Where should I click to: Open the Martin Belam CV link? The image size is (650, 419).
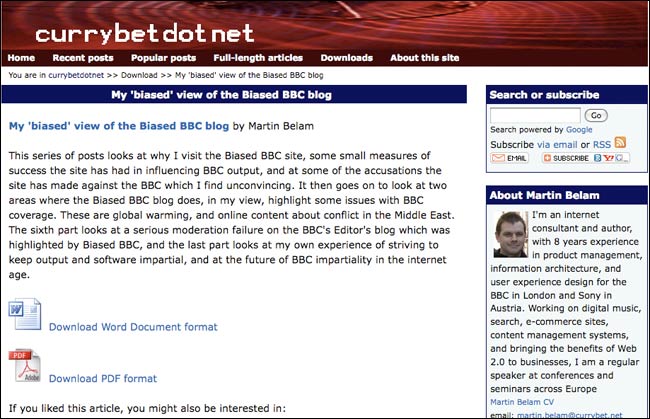522,402
